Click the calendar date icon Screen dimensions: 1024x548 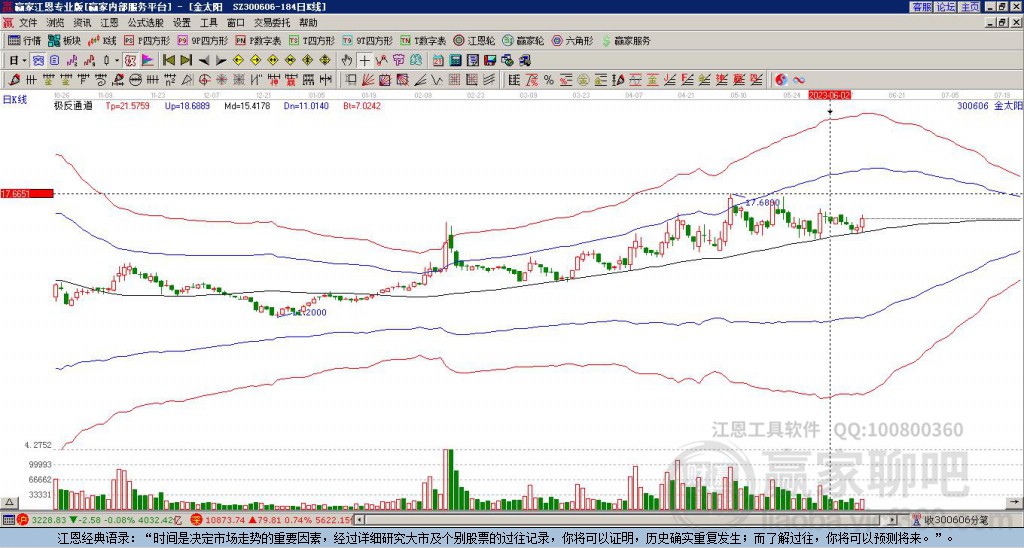[x=438, y=61]
